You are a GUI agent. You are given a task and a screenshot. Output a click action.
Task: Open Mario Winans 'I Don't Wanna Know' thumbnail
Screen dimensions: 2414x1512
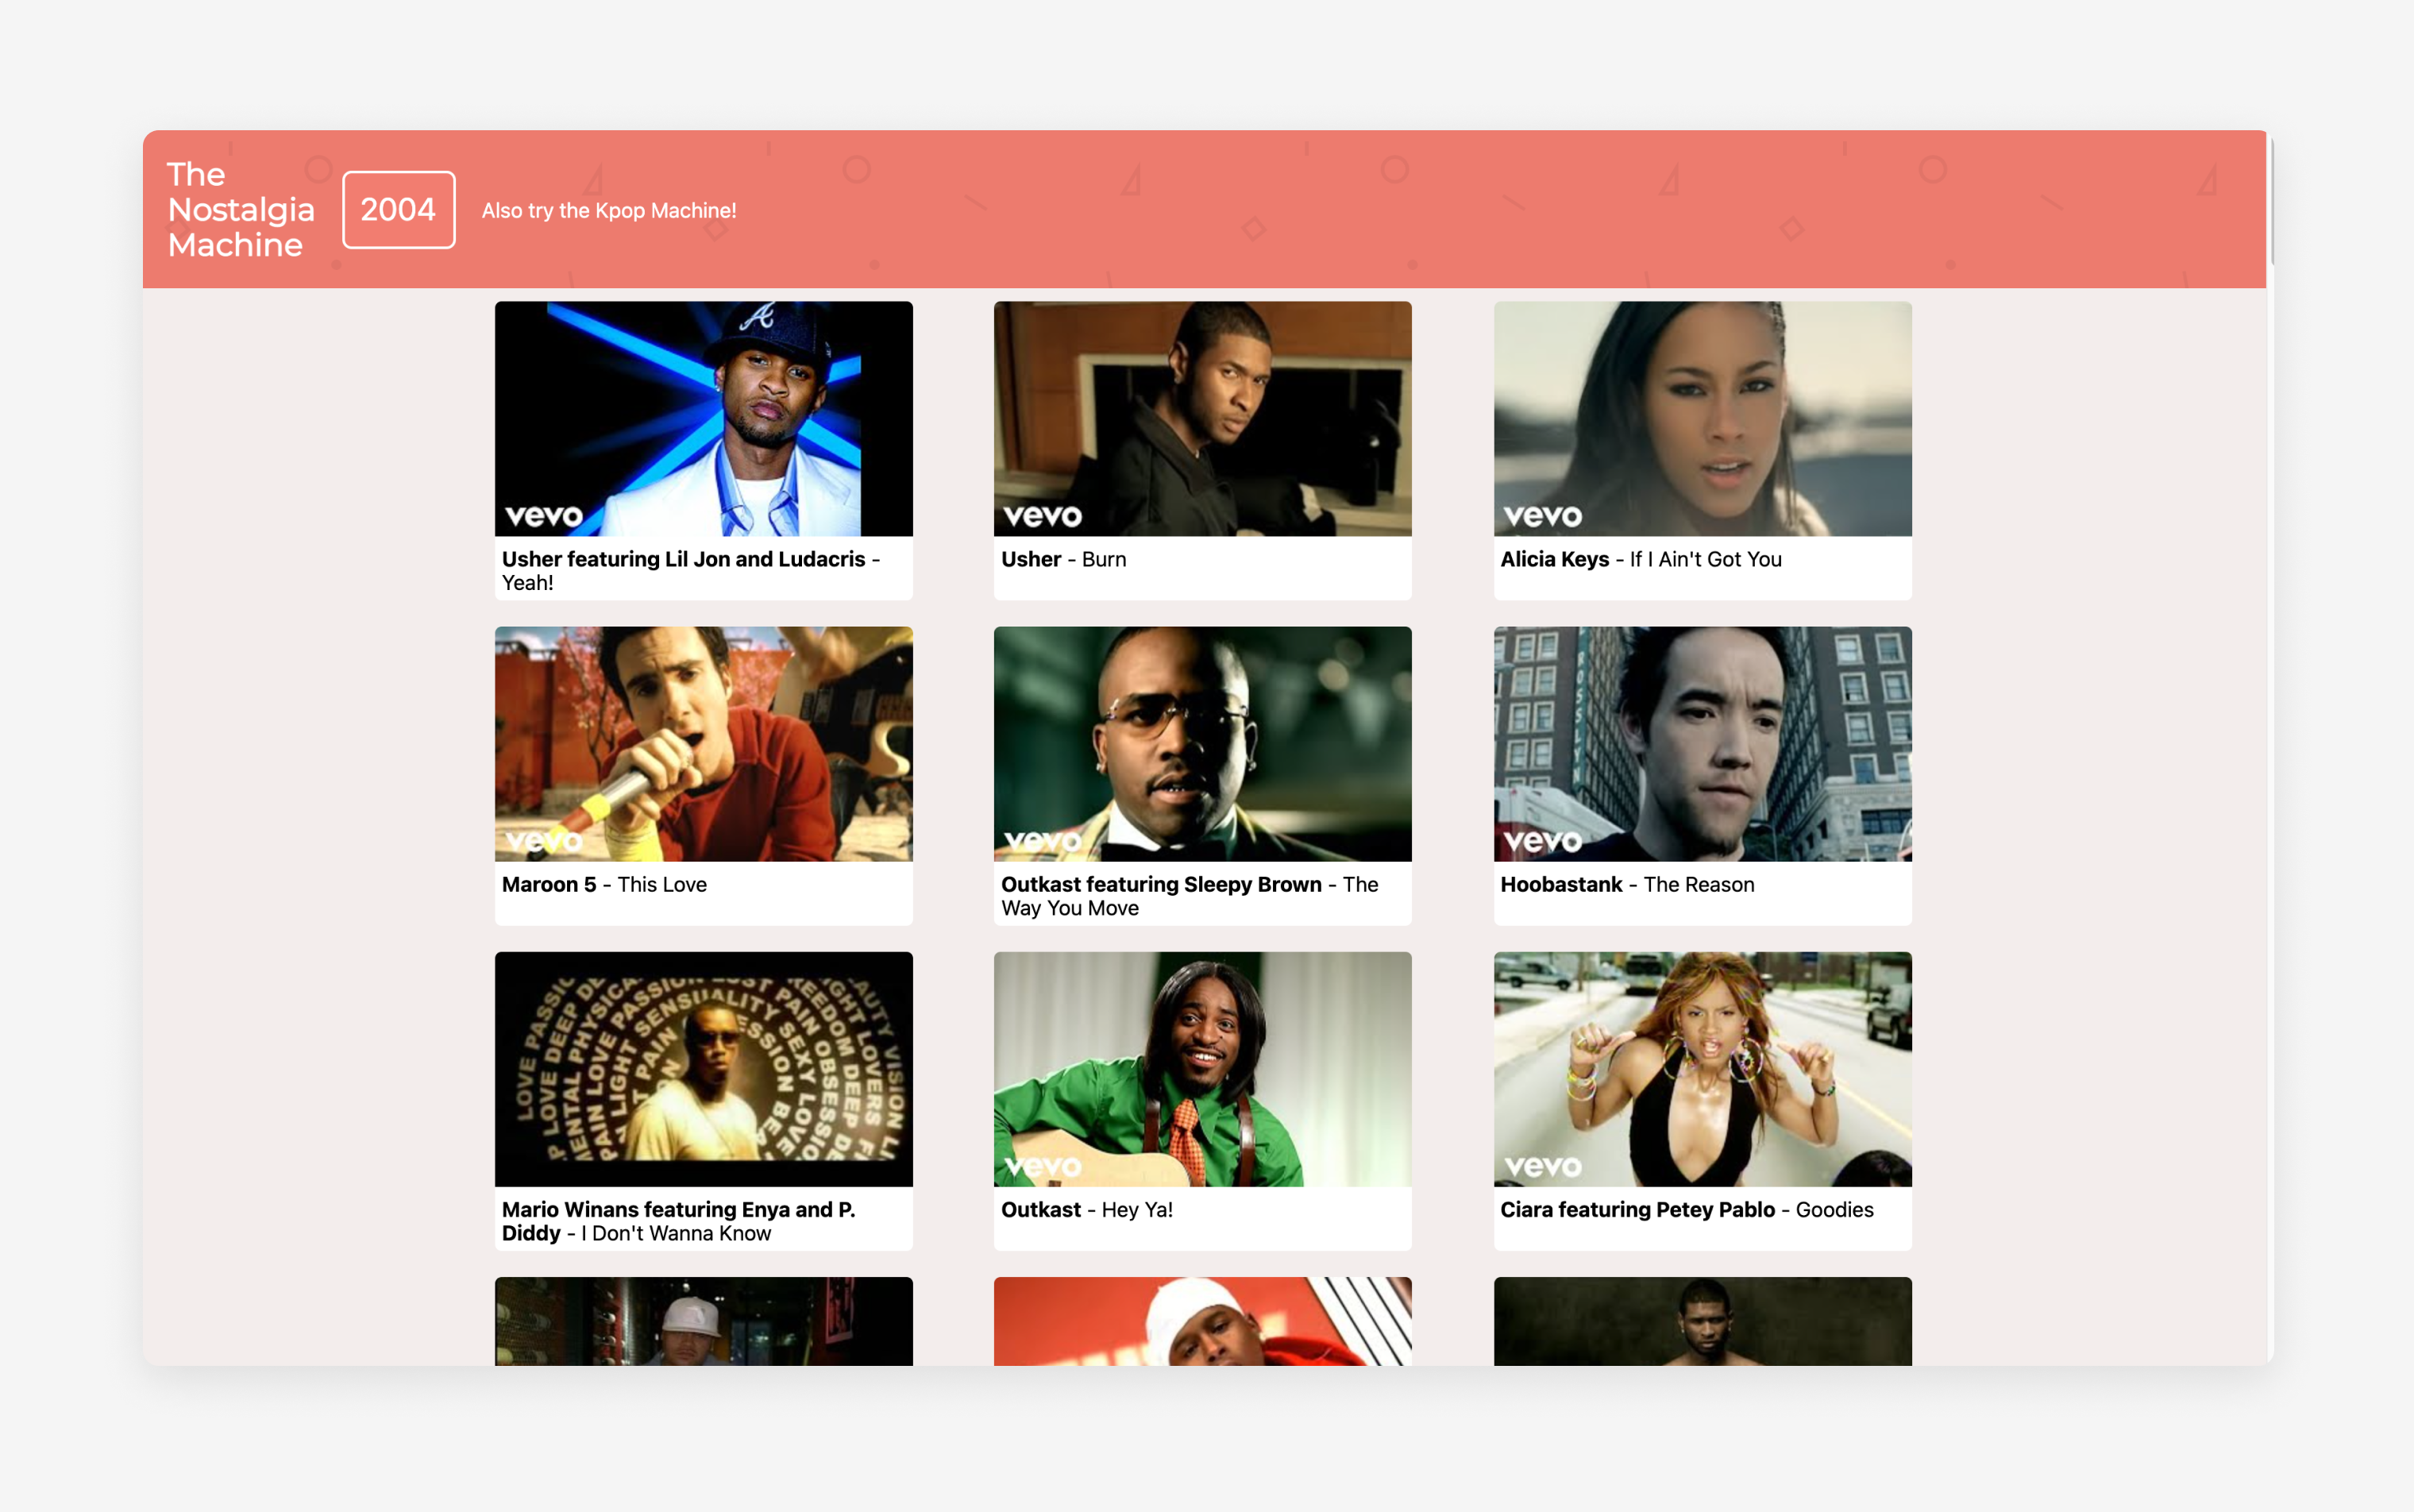pos(703,1069)
